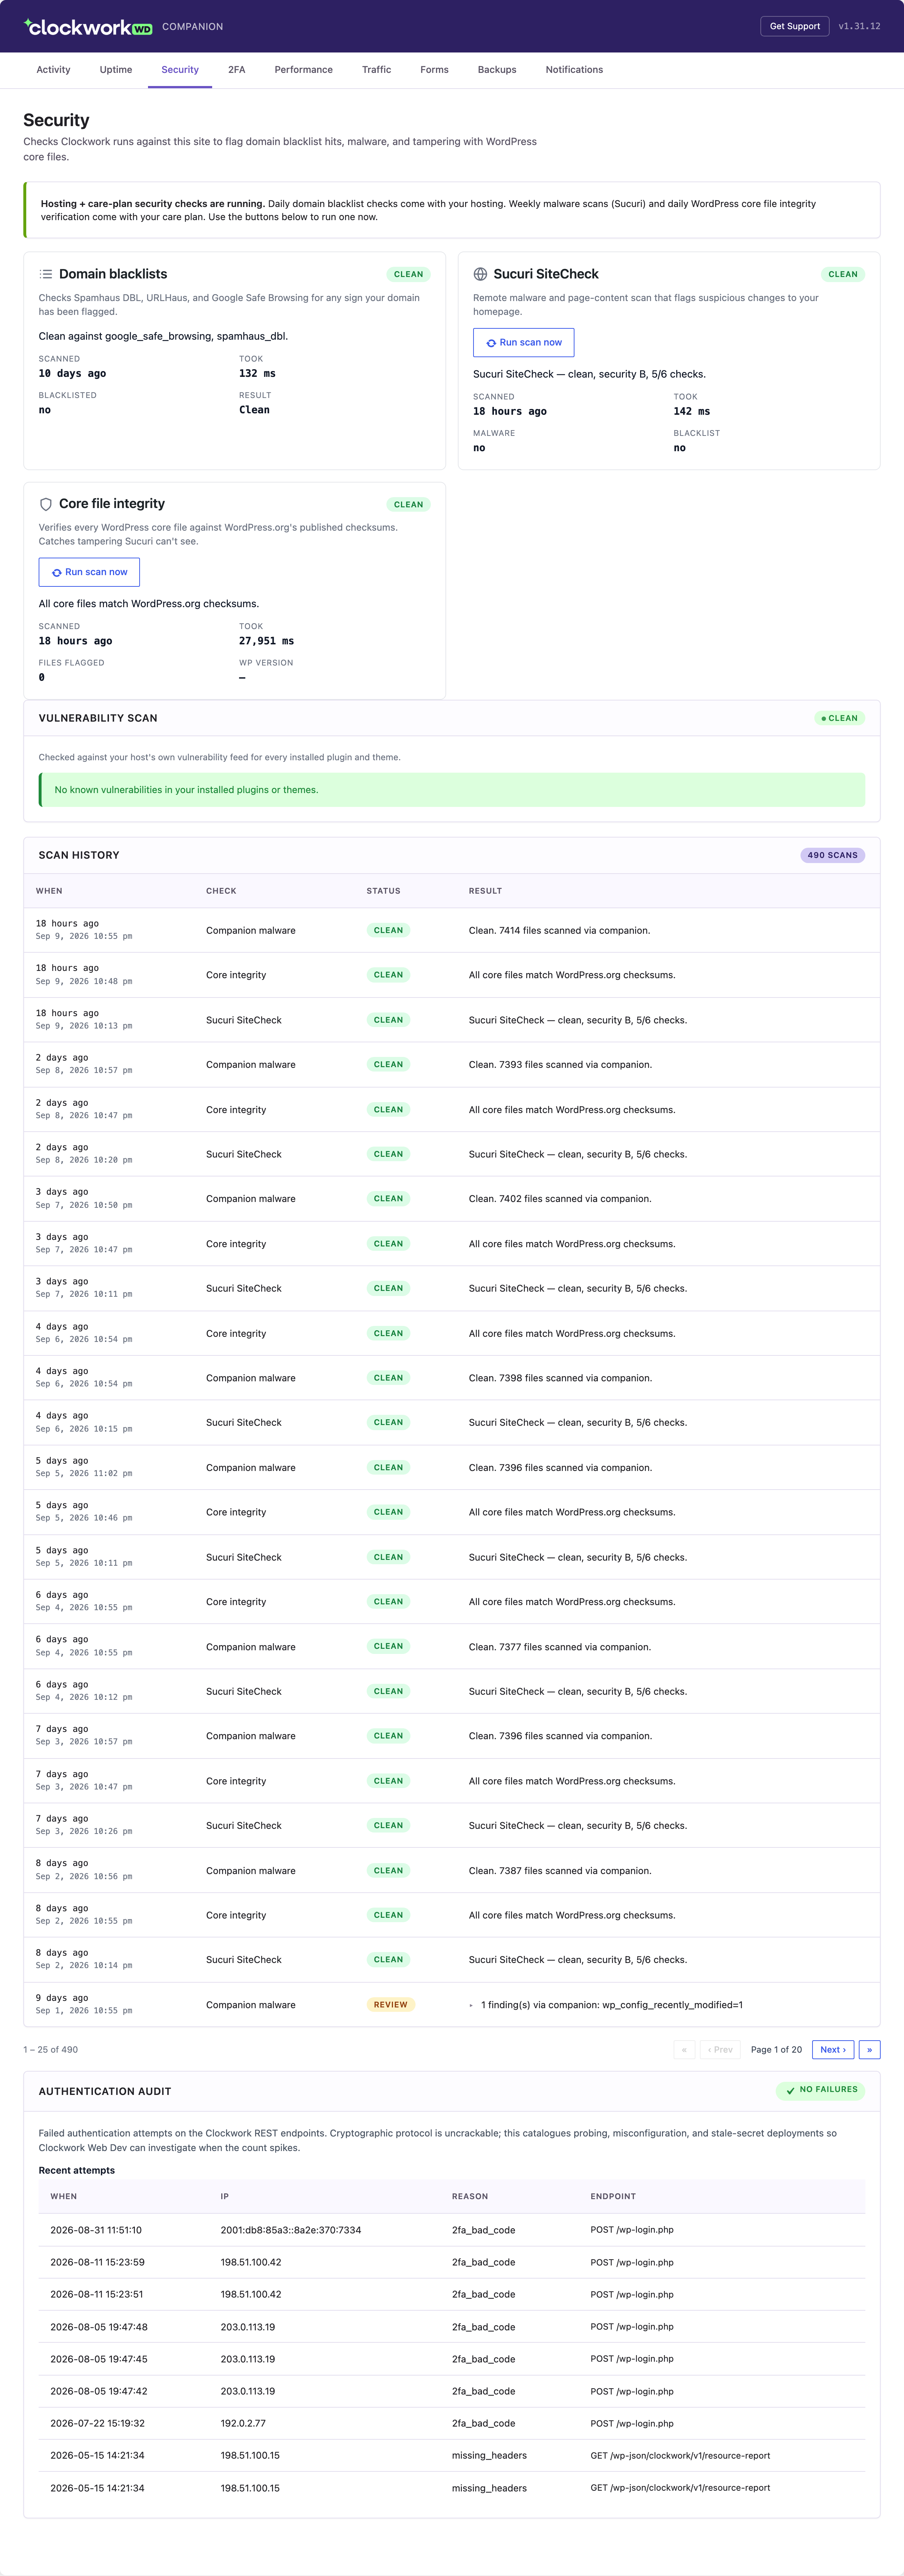Go to the Forms tab
The width and height of the screenshot is (904, 2576).
434,70
